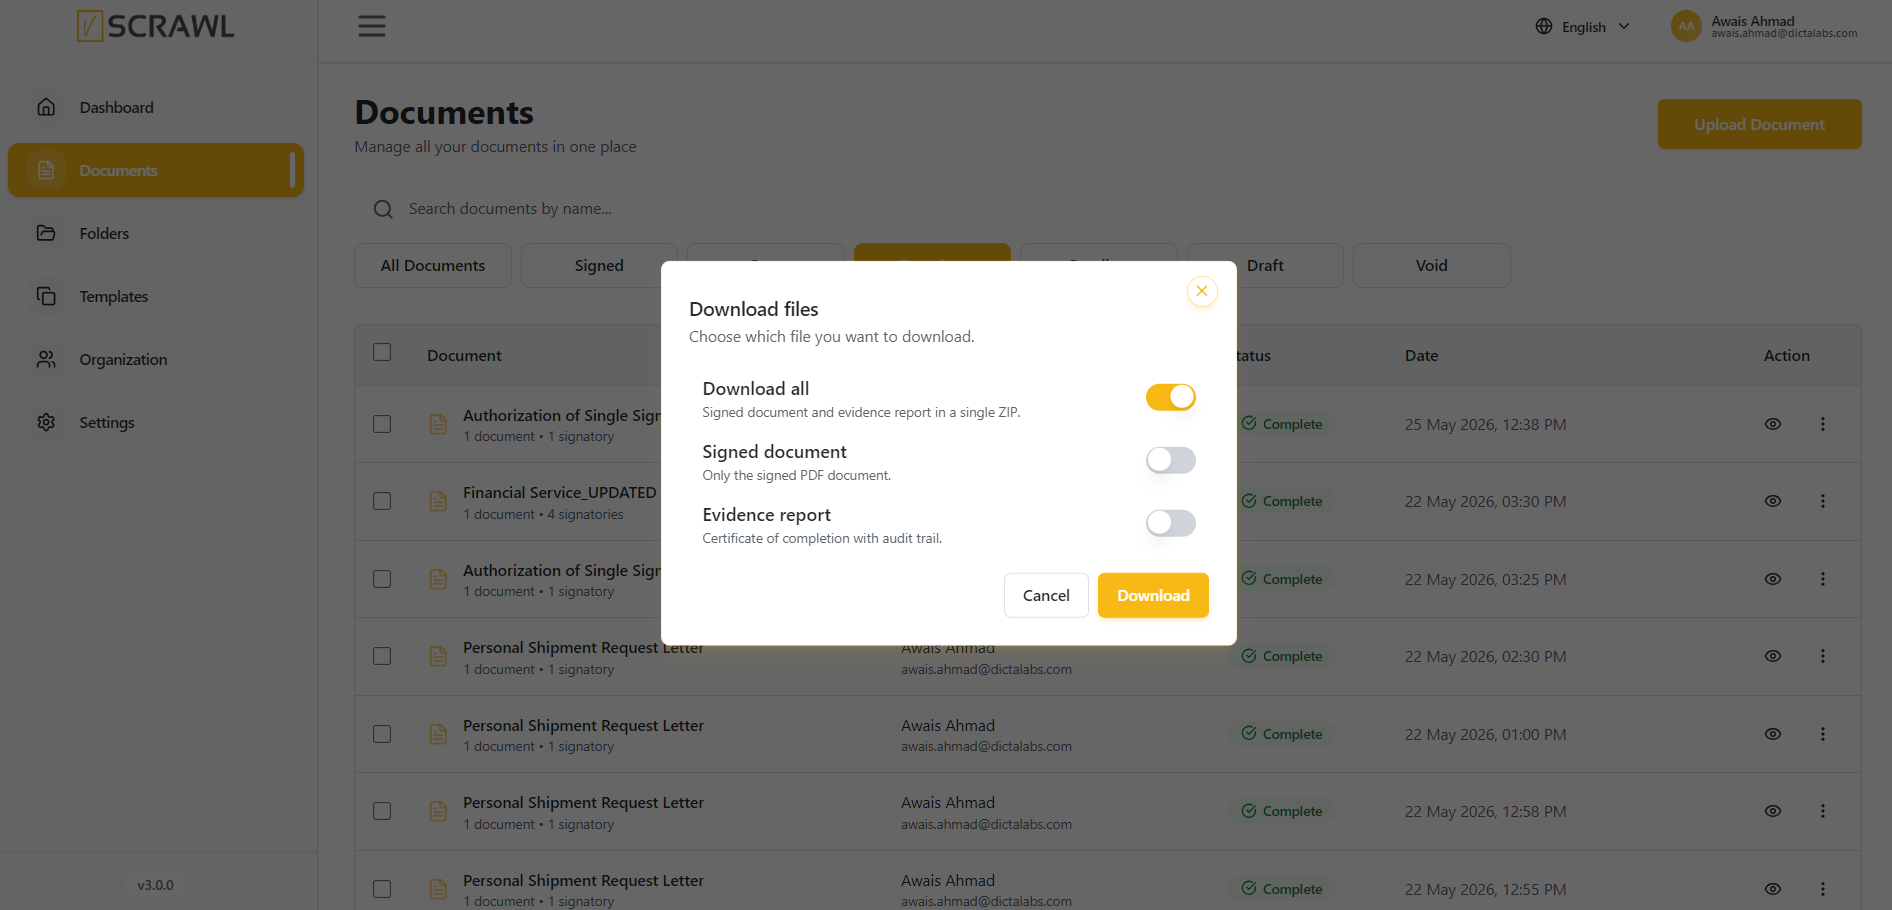Check the 22 May 03:25 PM row checkbox
The image size is (1892, 910).
(382, 579)
